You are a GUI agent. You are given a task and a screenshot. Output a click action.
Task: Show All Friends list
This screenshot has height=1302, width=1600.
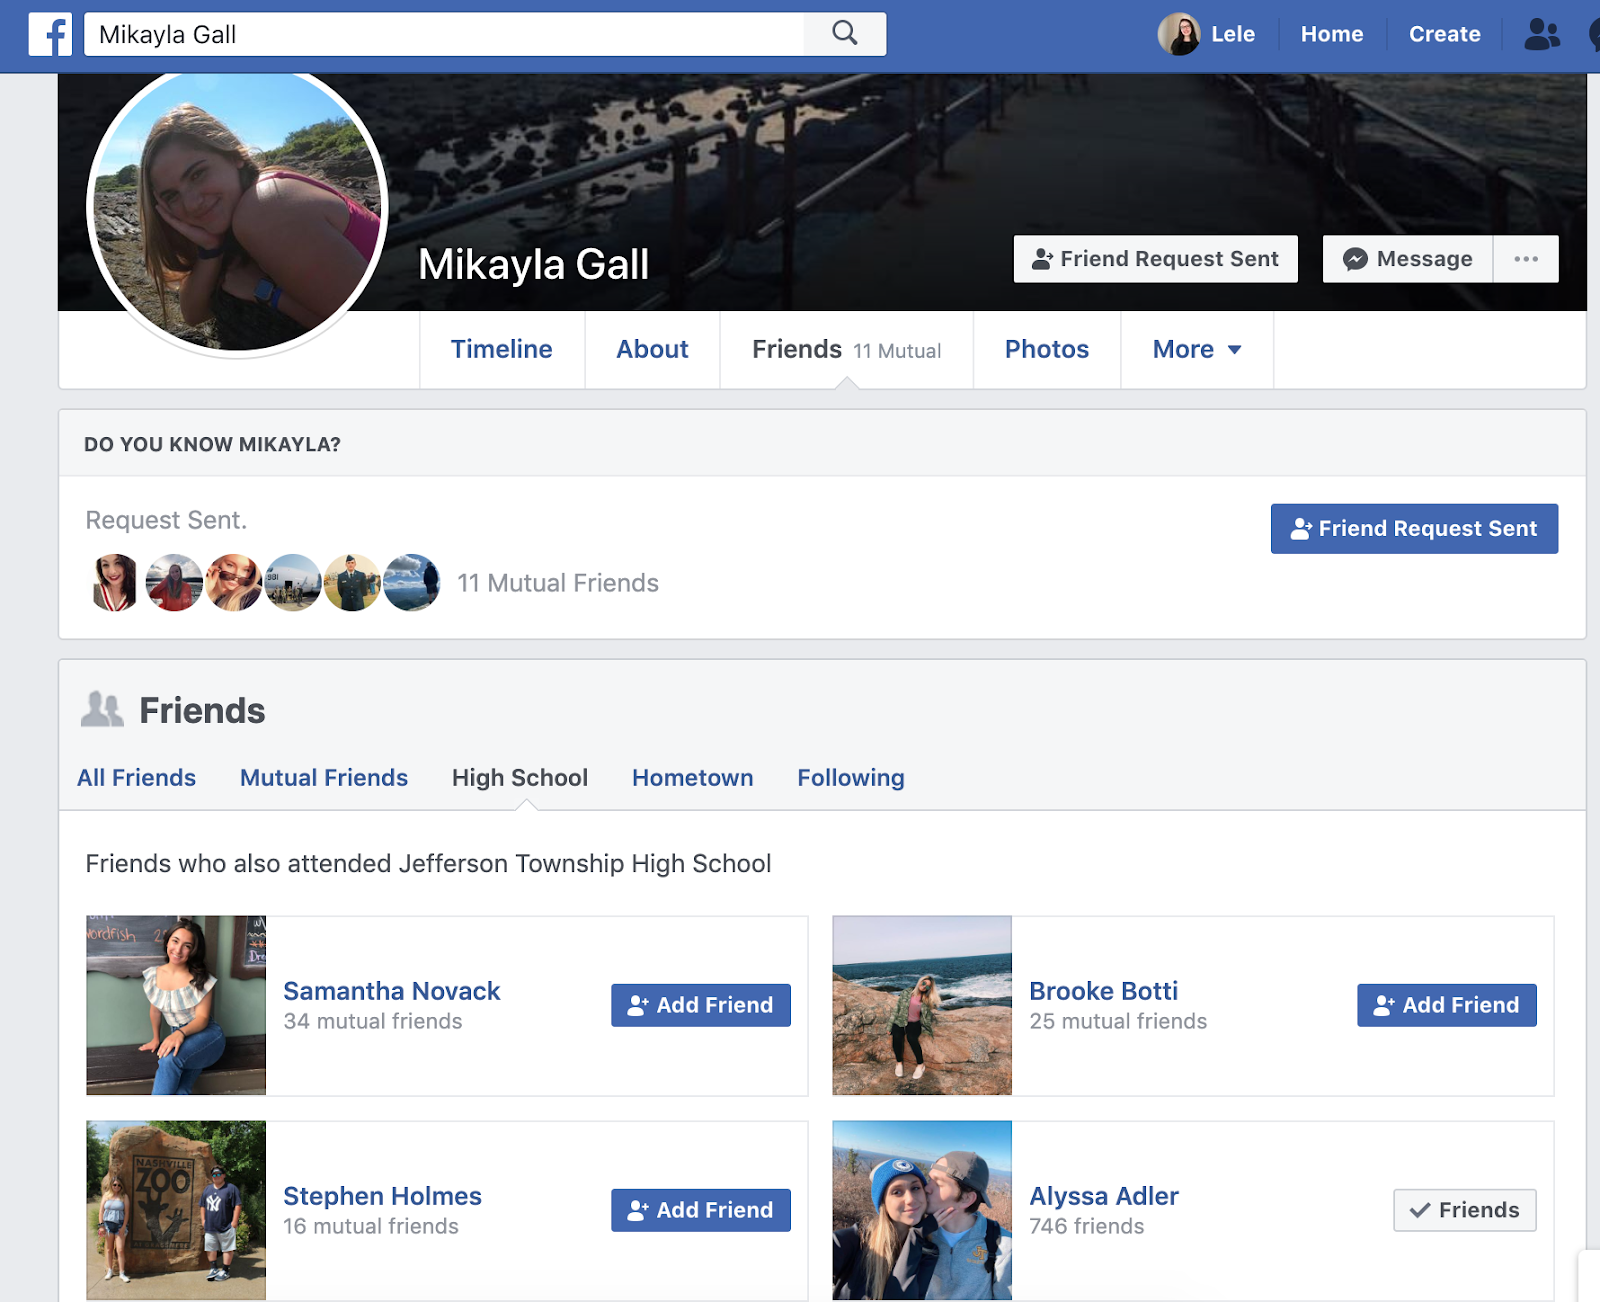click(137, 778)
